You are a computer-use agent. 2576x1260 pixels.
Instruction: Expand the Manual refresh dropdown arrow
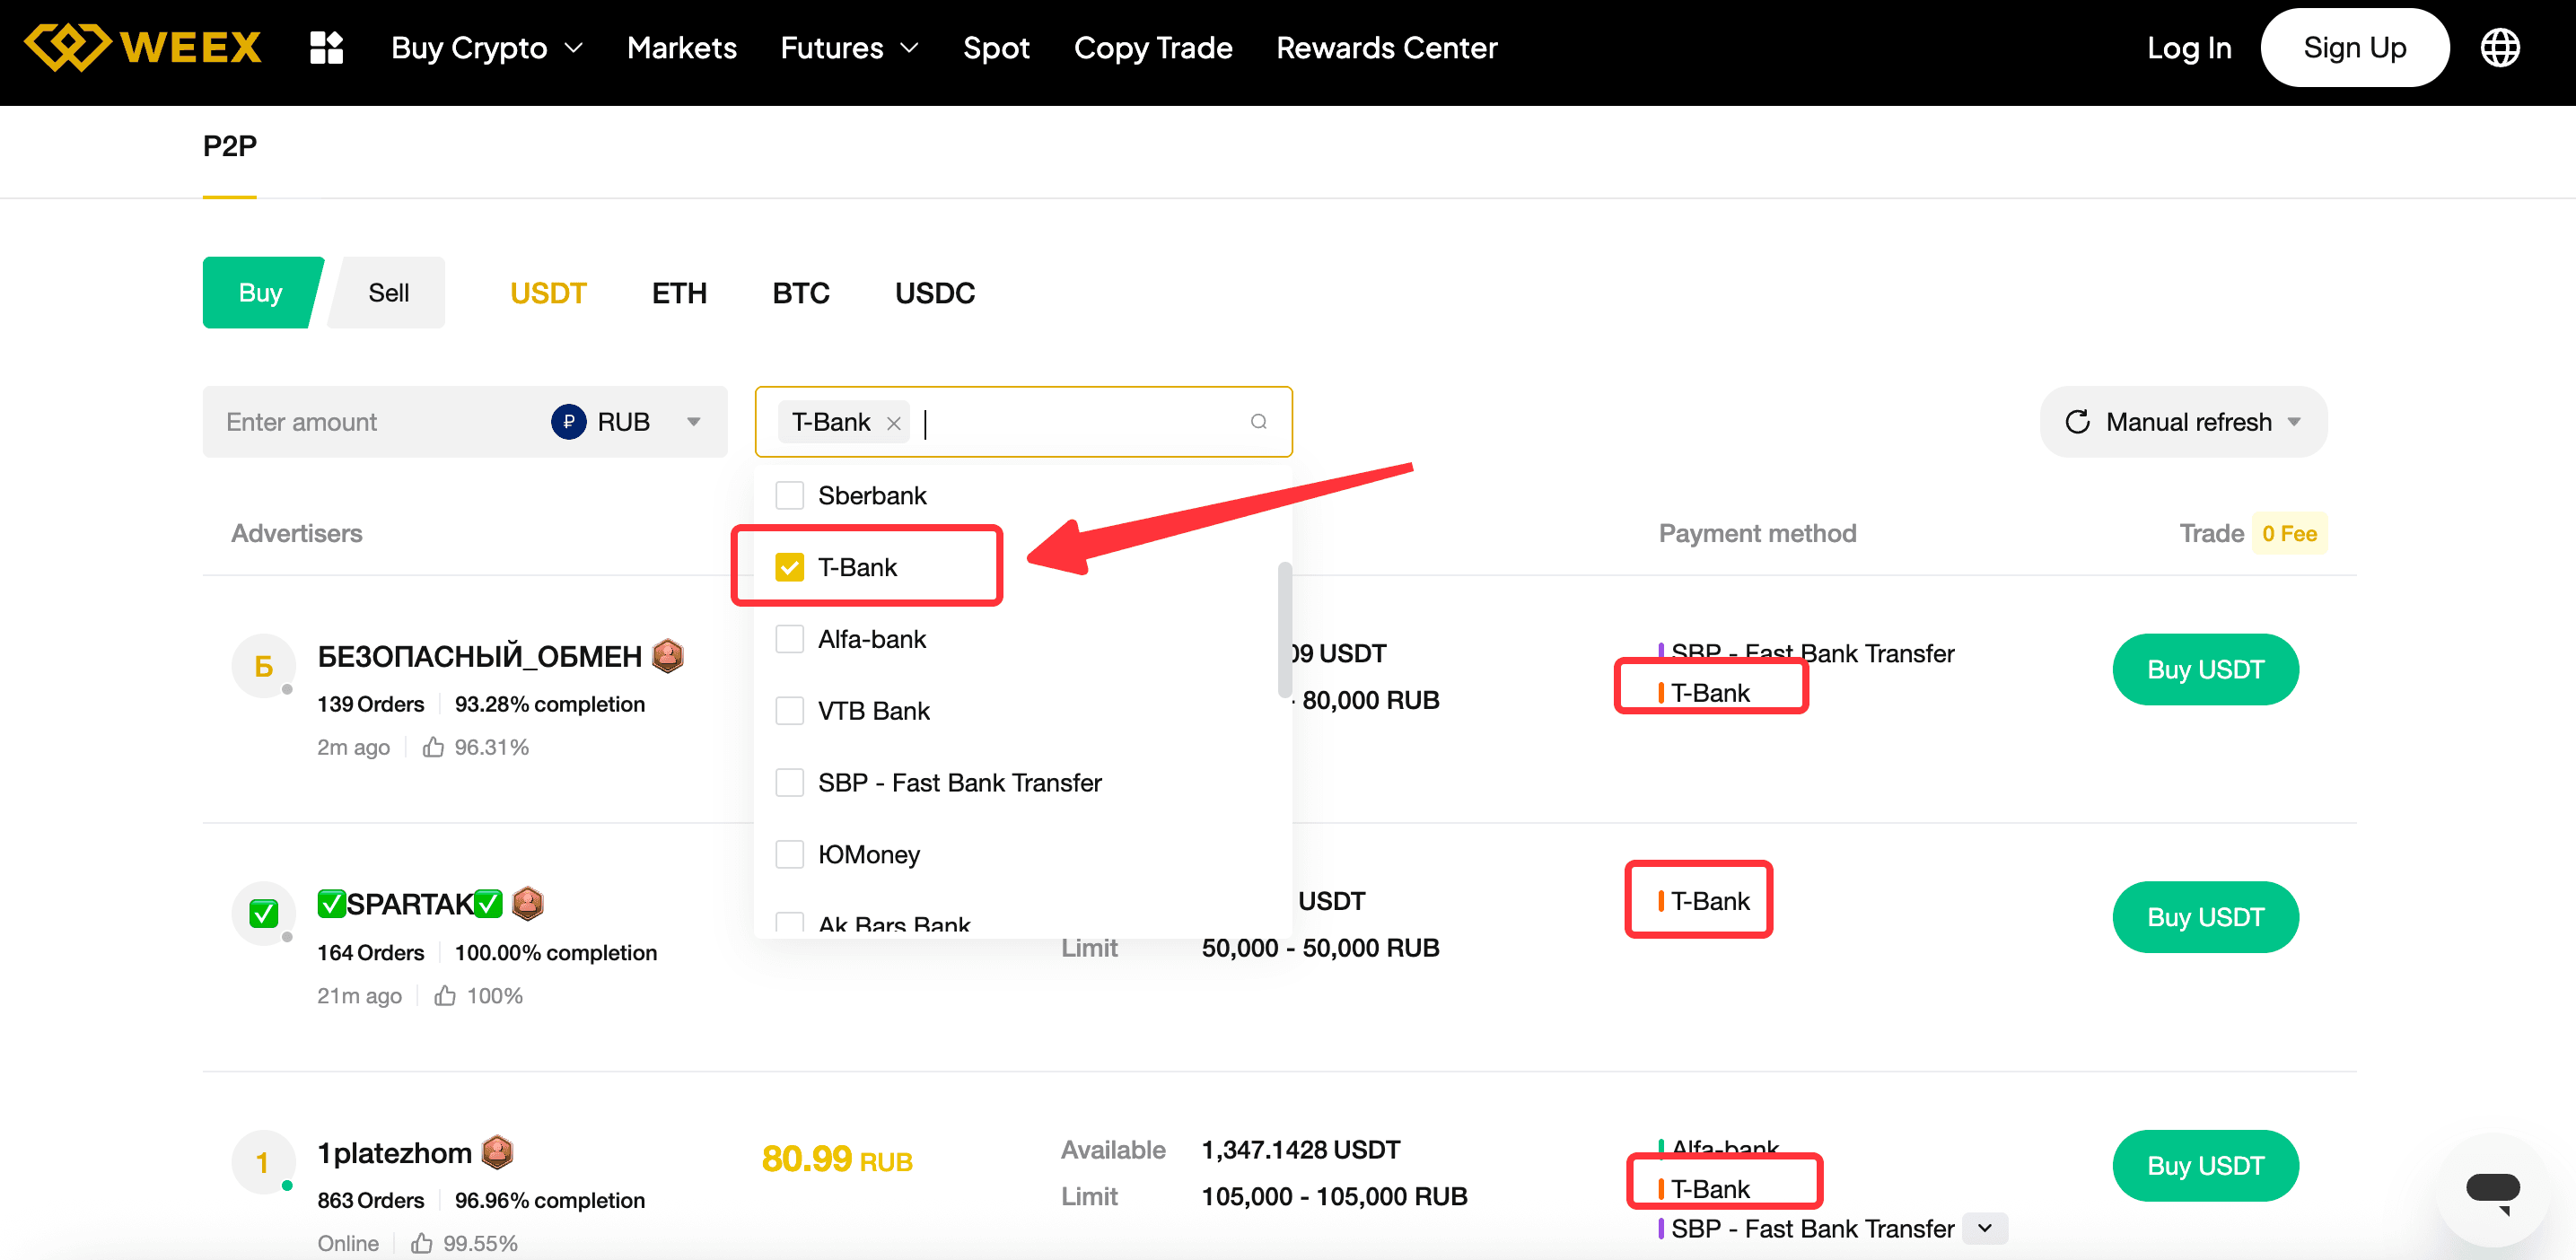coord(2294,422)
